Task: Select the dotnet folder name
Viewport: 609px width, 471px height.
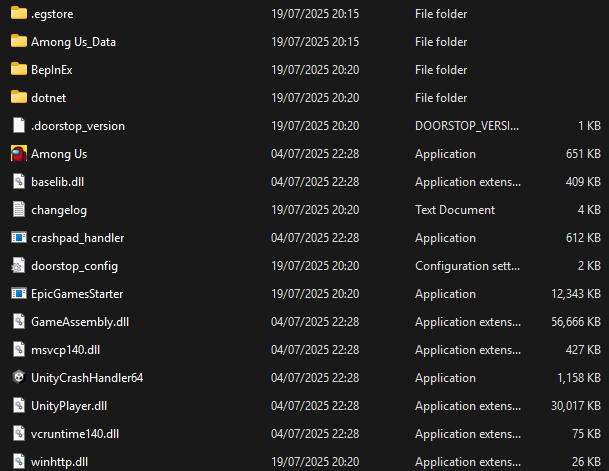Action: (x=48, y=98)
